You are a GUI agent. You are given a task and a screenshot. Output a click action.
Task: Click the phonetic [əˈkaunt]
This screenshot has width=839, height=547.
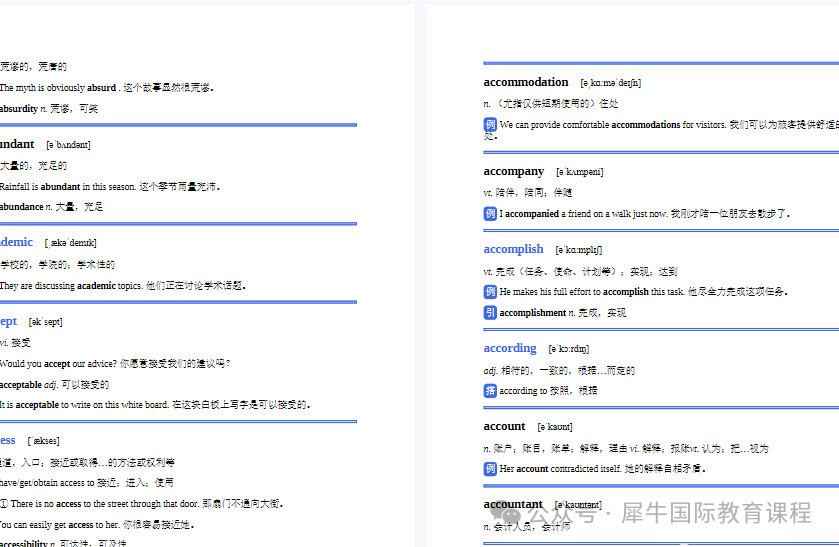pyautogui.click(x=555, y=427)
